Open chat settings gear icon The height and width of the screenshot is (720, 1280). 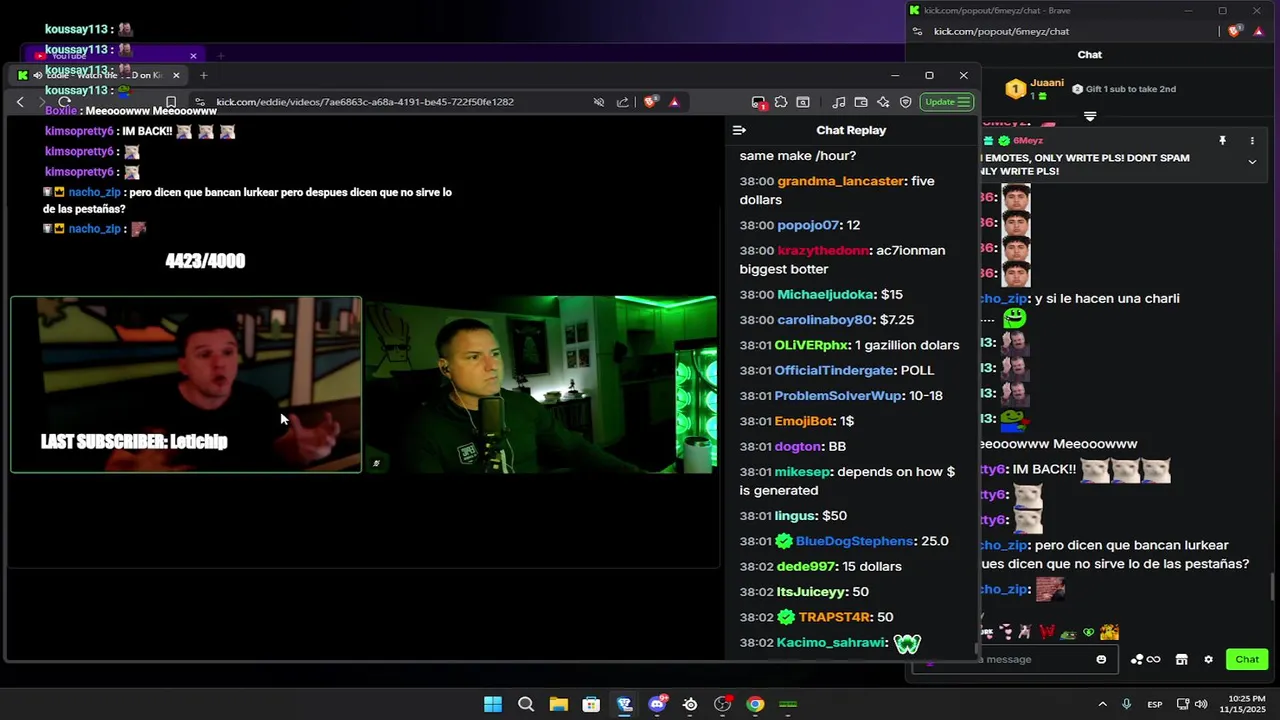coord(1208,659)
